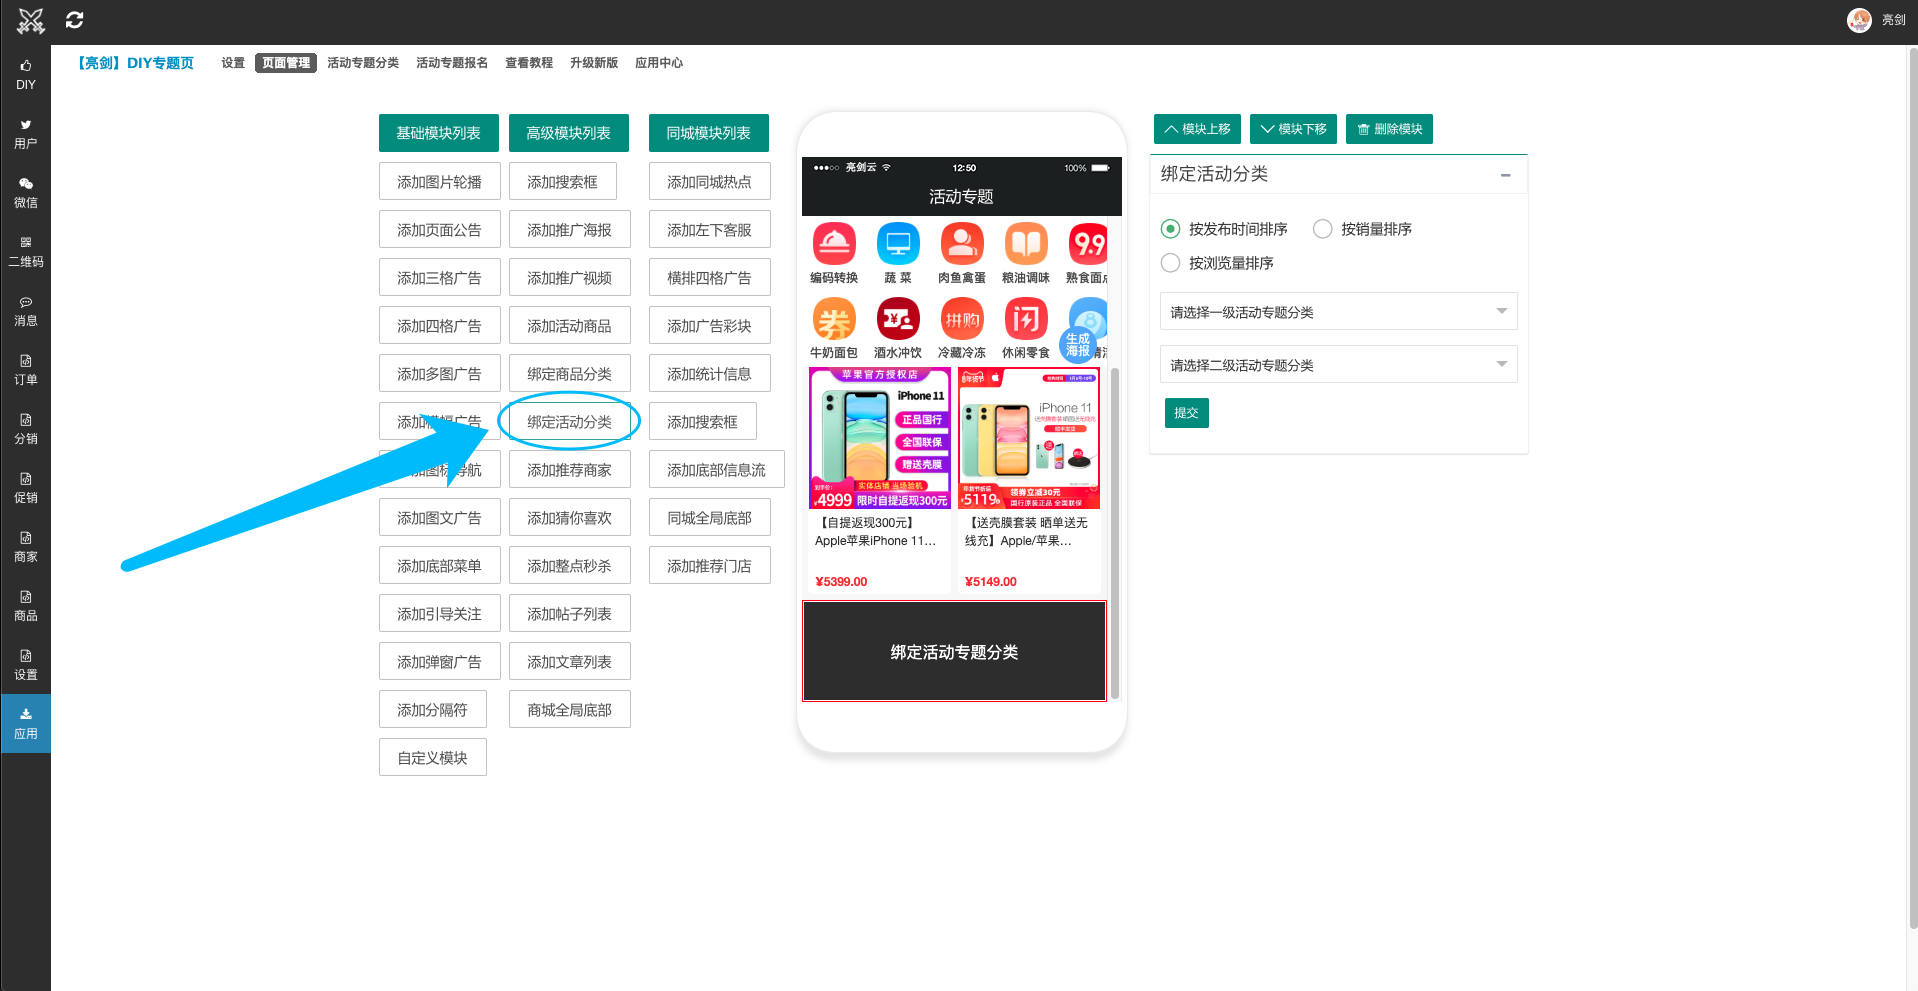This screenshot has height=991, width=1918.
Task: Select 按销量排序 sorting option
Action: click(x=1322, y=229)
